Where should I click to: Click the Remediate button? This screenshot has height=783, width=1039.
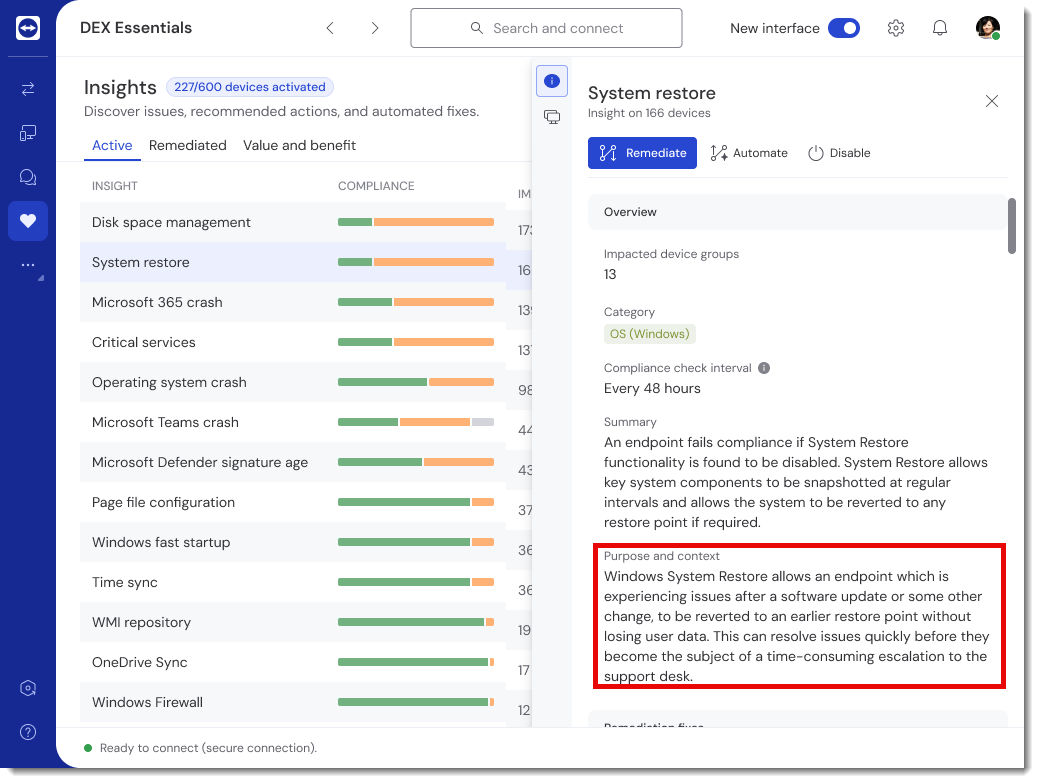click(x=642, y=153)
